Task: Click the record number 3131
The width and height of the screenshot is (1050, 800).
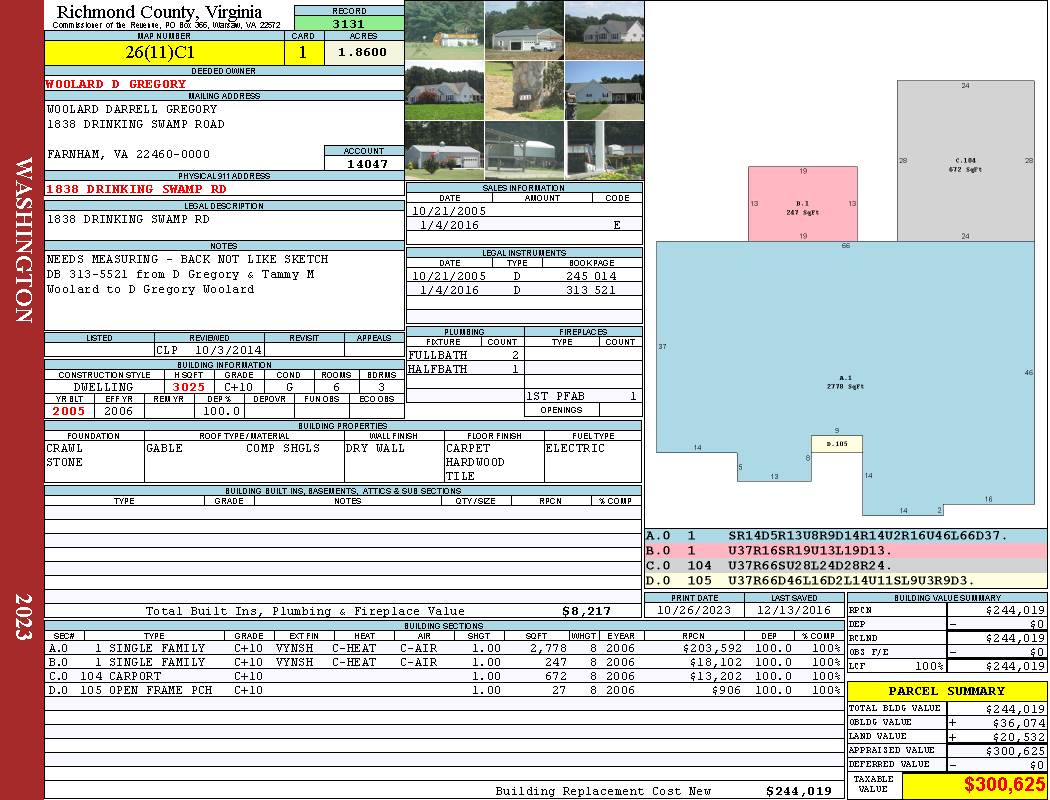Action: pos(349,23)
